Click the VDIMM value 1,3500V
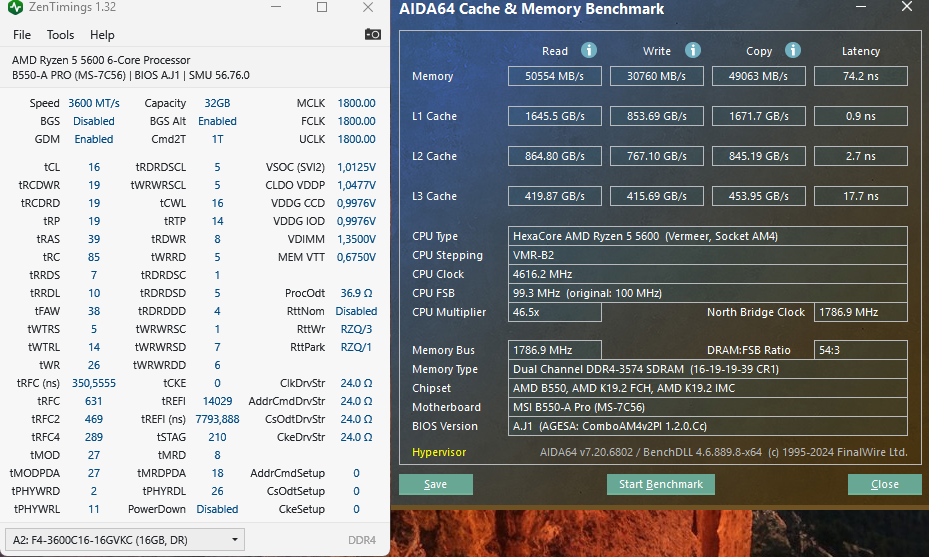 point(356,239)
